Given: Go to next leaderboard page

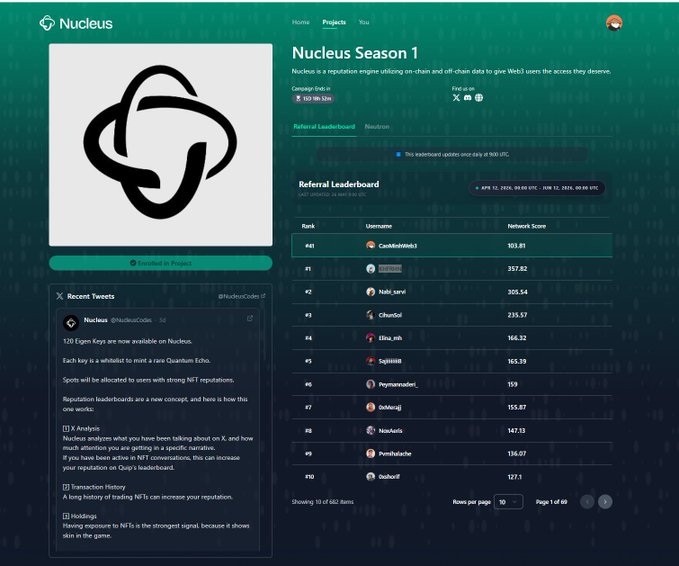Looking at the screenshot, I should 605,501.
